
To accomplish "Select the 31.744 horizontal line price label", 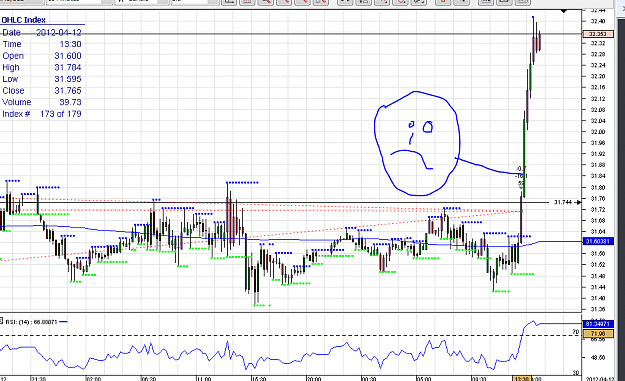I will 563,202.
